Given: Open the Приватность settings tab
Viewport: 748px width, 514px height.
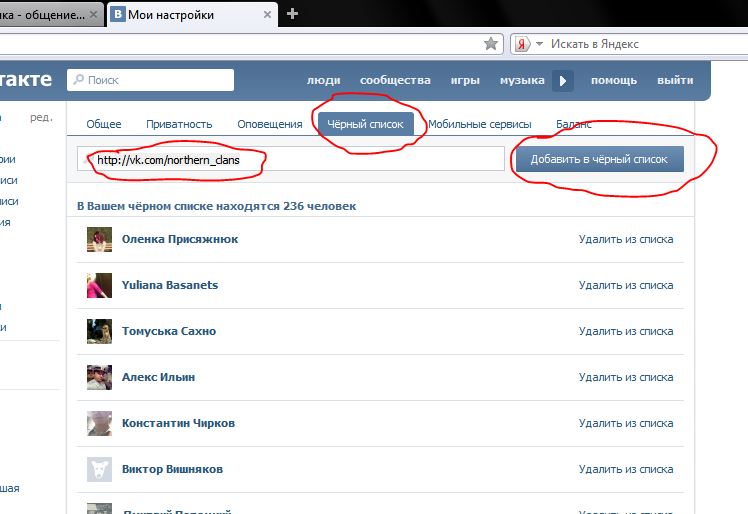Looking at the screenshot, I should (x=179, y=124).
